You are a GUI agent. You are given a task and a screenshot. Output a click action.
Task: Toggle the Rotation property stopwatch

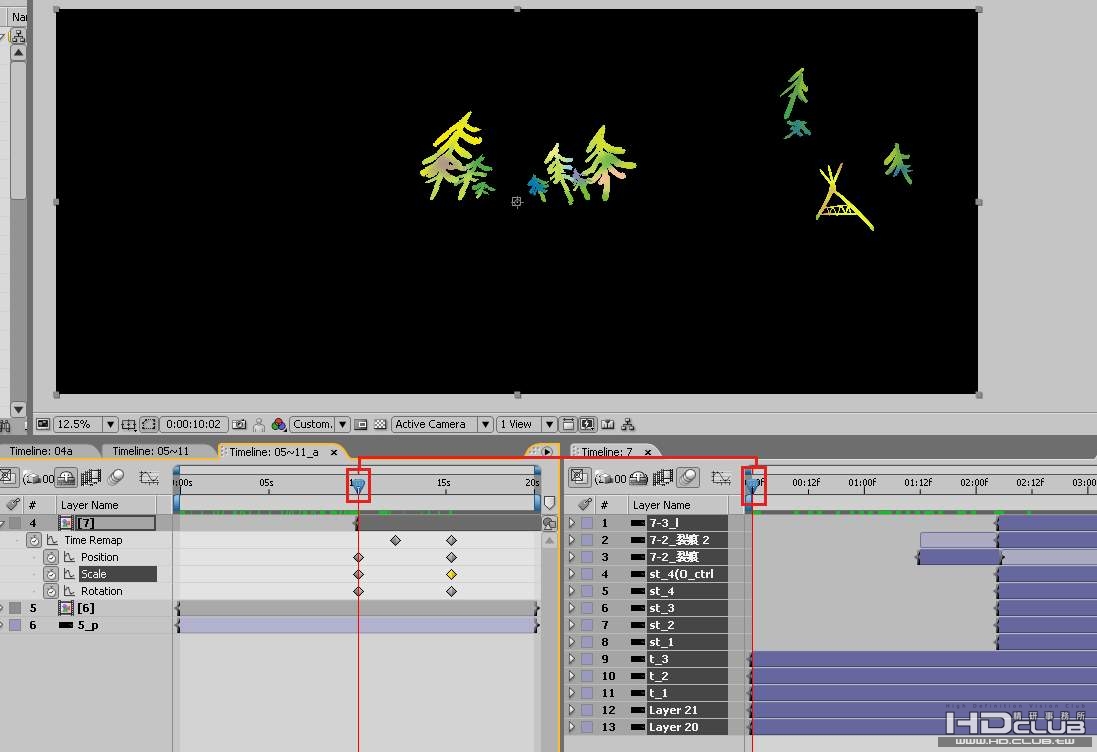click(50, 591)
